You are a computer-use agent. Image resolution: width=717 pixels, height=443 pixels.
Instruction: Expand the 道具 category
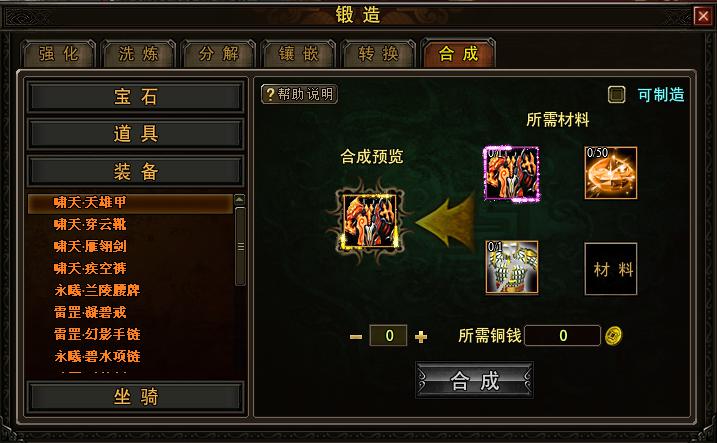pos(135,134)
